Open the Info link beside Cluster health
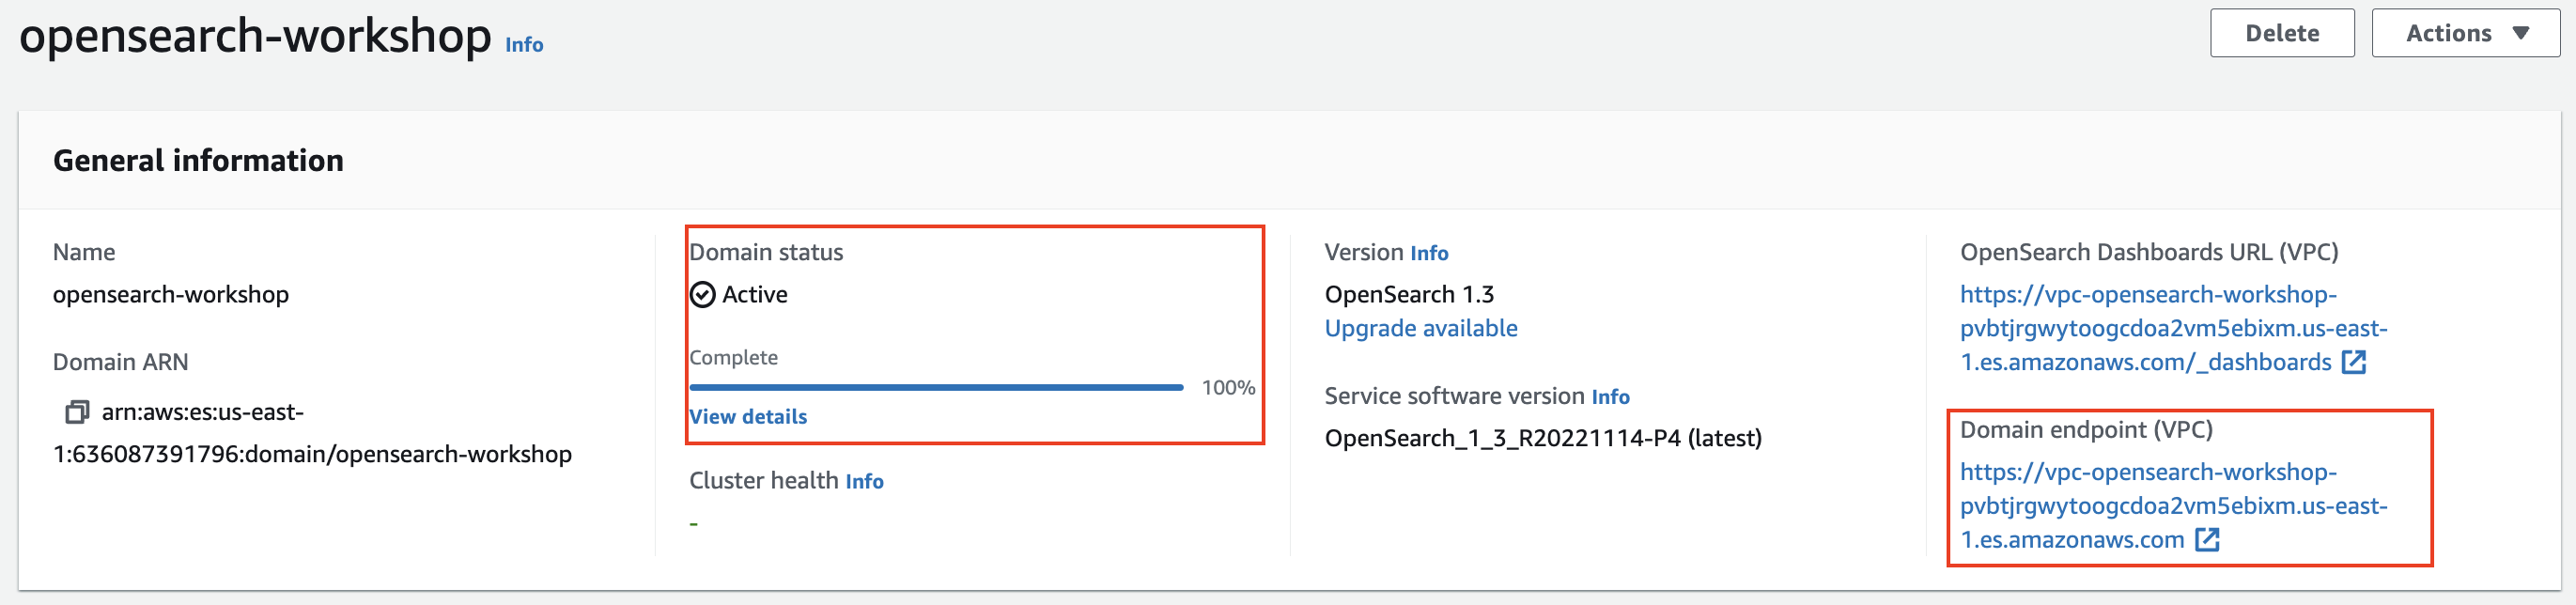Viewport: 2576px width, 605px height. pos(864,482)
